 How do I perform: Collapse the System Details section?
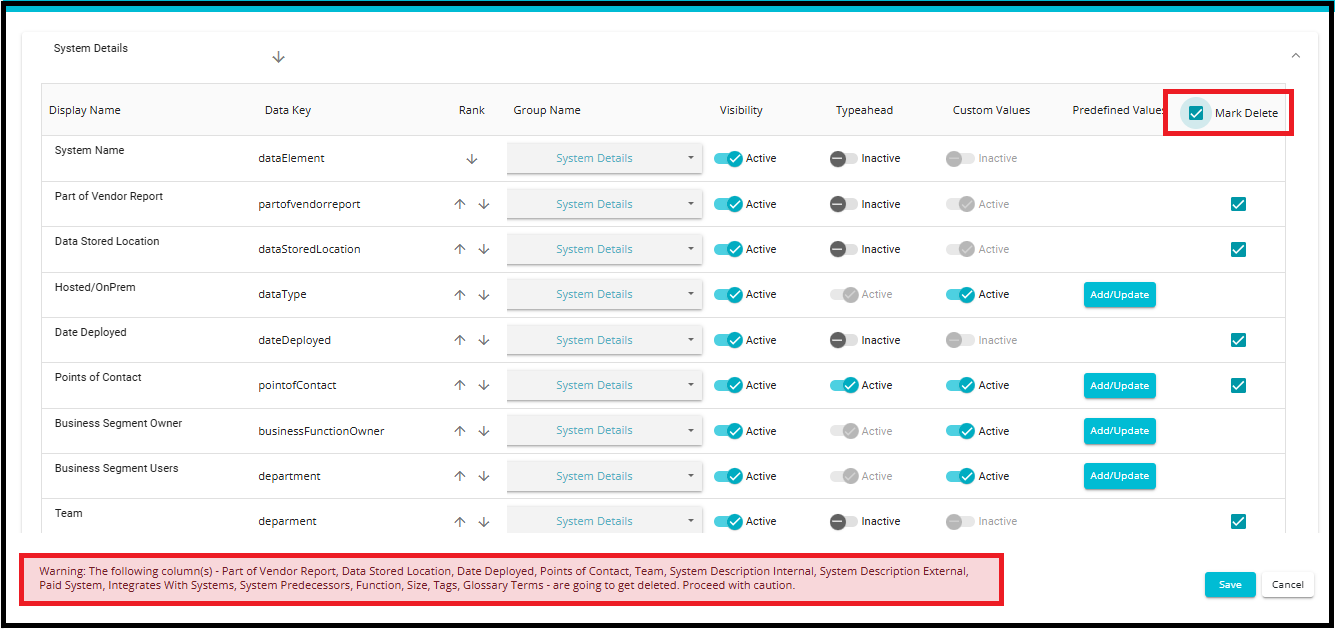point(1296,56)
